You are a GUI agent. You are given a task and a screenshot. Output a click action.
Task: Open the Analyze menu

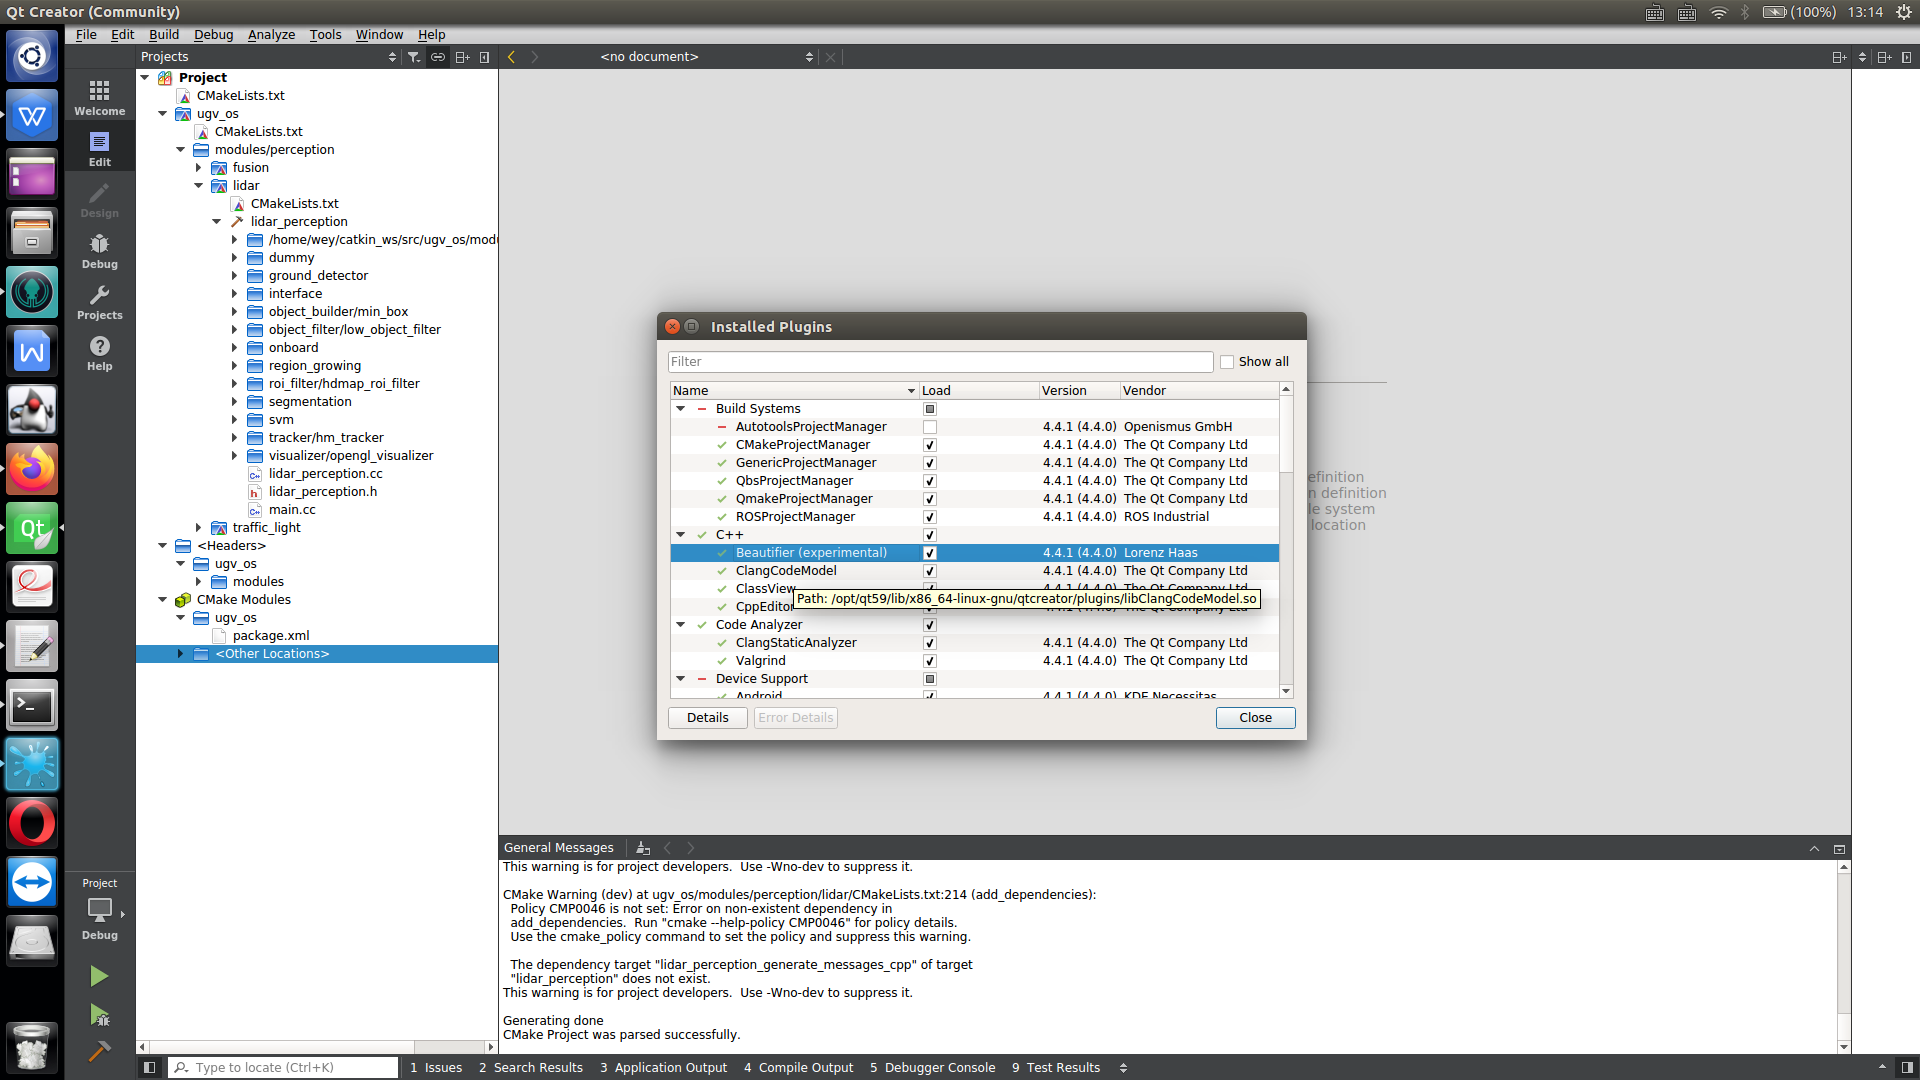(271, 34)
